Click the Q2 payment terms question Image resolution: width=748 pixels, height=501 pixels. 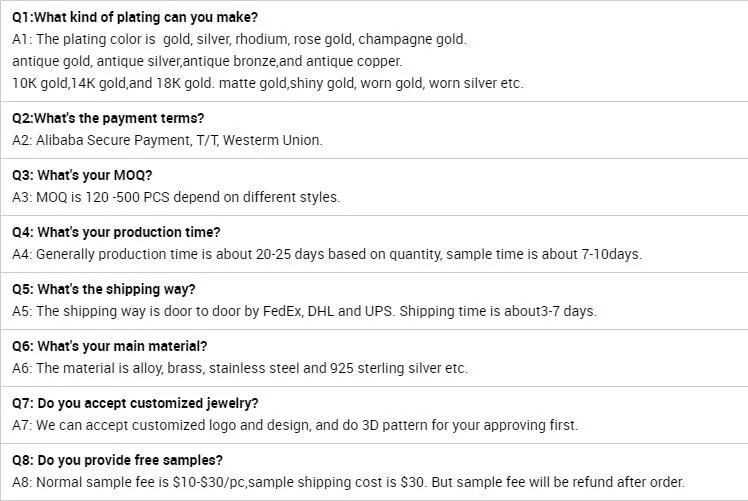pyautogui.click(x=108, y=118)
